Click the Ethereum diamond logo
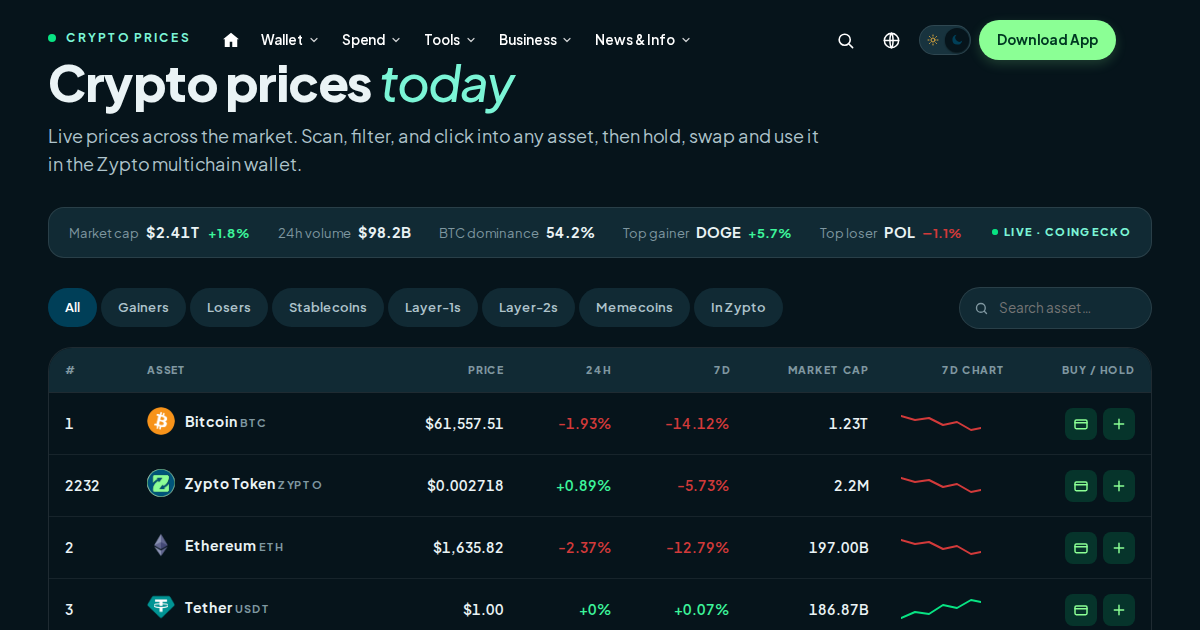Screen dimensions: 1200x630 [161, 545]
